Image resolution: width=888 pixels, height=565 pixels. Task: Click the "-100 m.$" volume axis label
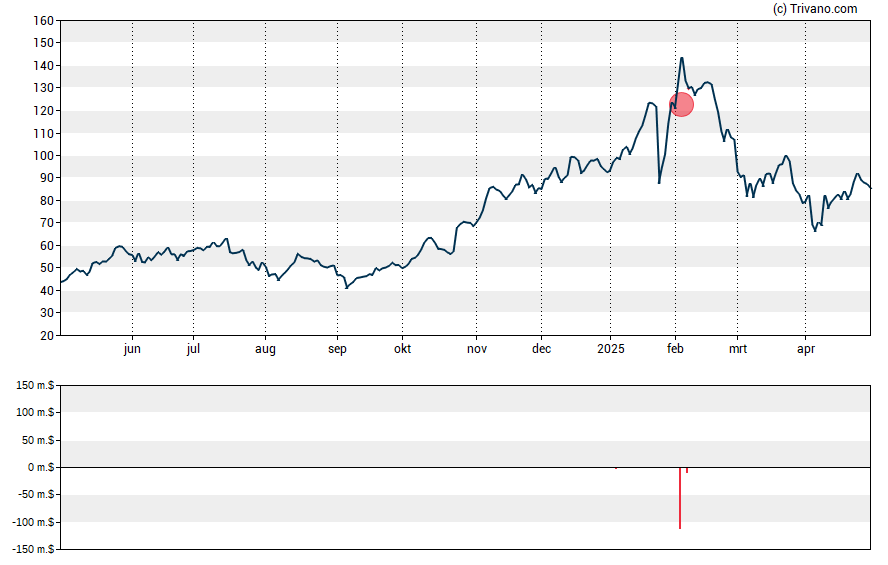click(33, 523)
